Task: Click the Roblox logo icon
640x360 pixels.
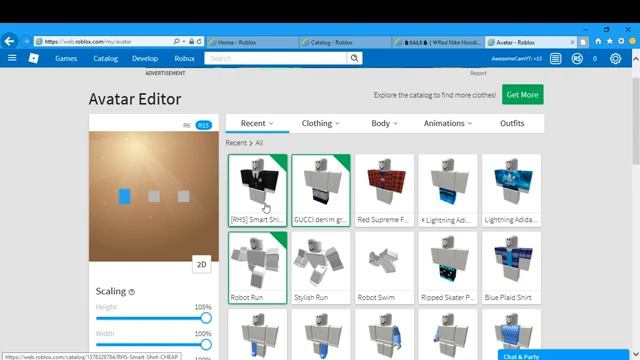Action: pos(33,58)
